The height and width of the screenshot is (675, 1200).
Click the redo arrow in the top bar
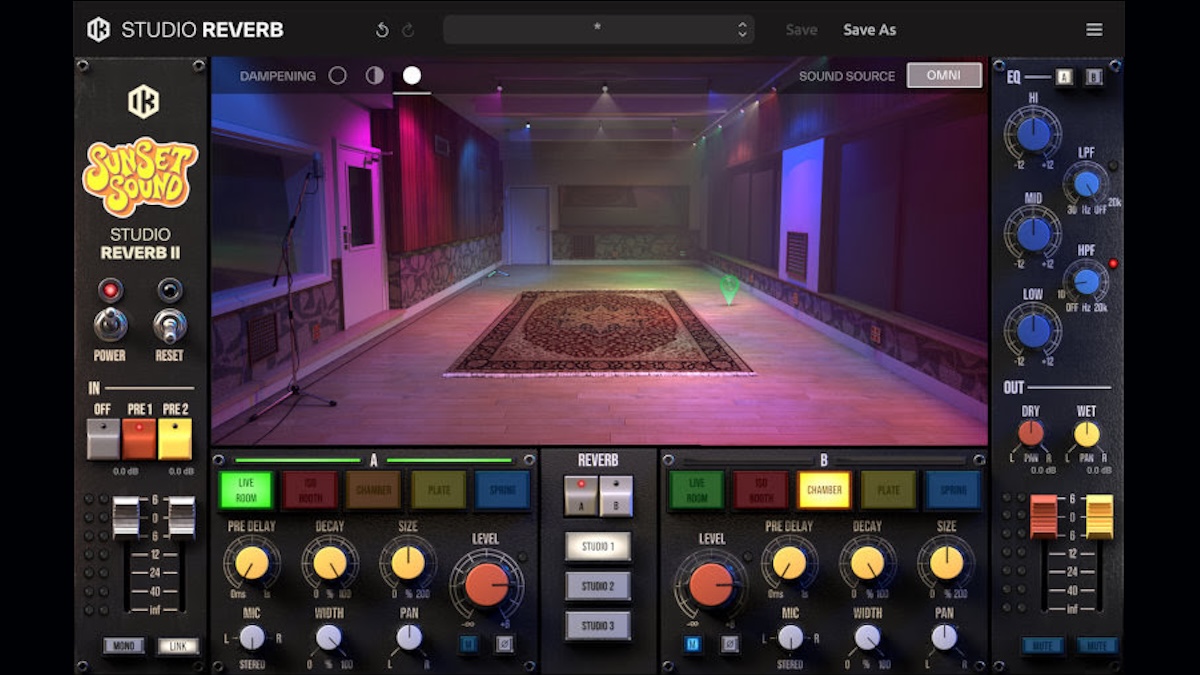[408, 30]
